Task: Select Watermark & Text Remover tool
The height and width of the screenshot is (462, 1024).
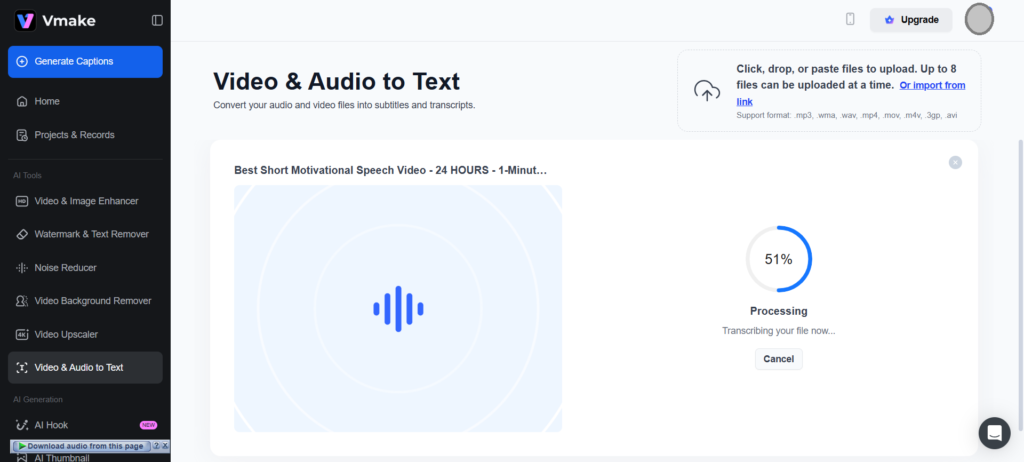Action: pyautogui.click(x=91, y=234)
